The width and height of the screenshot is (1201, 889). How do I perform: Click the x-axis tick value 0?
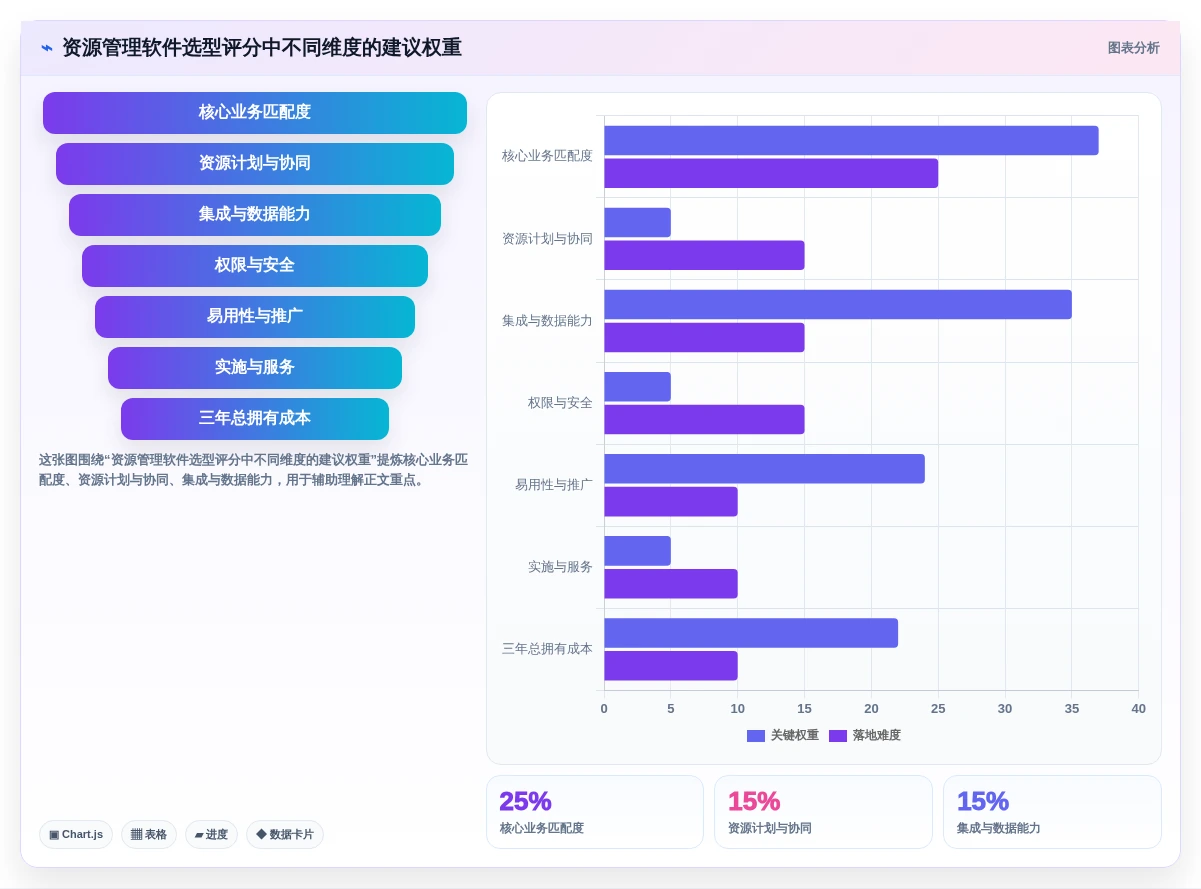pos(604,709)
